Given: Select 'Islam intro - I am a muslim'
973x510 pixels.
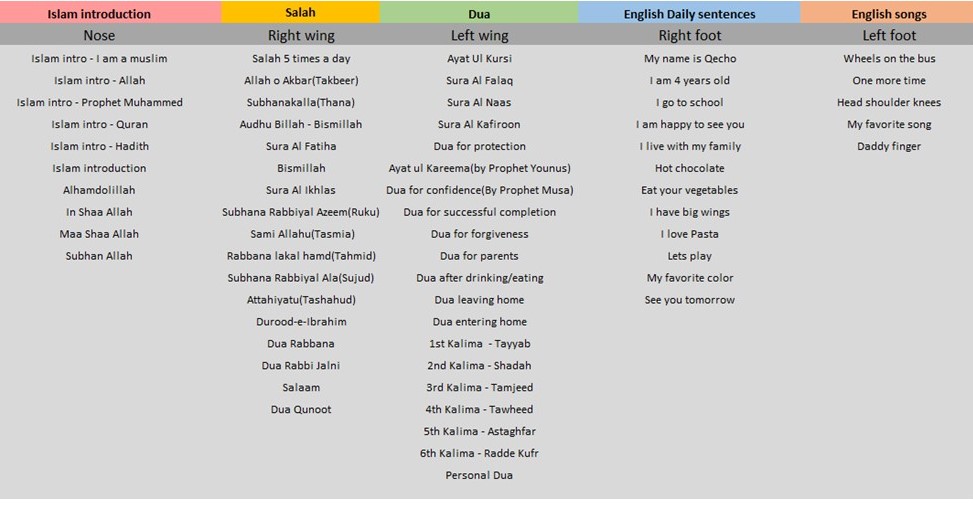Looking at the screenshot, I should tap(99, 59).
